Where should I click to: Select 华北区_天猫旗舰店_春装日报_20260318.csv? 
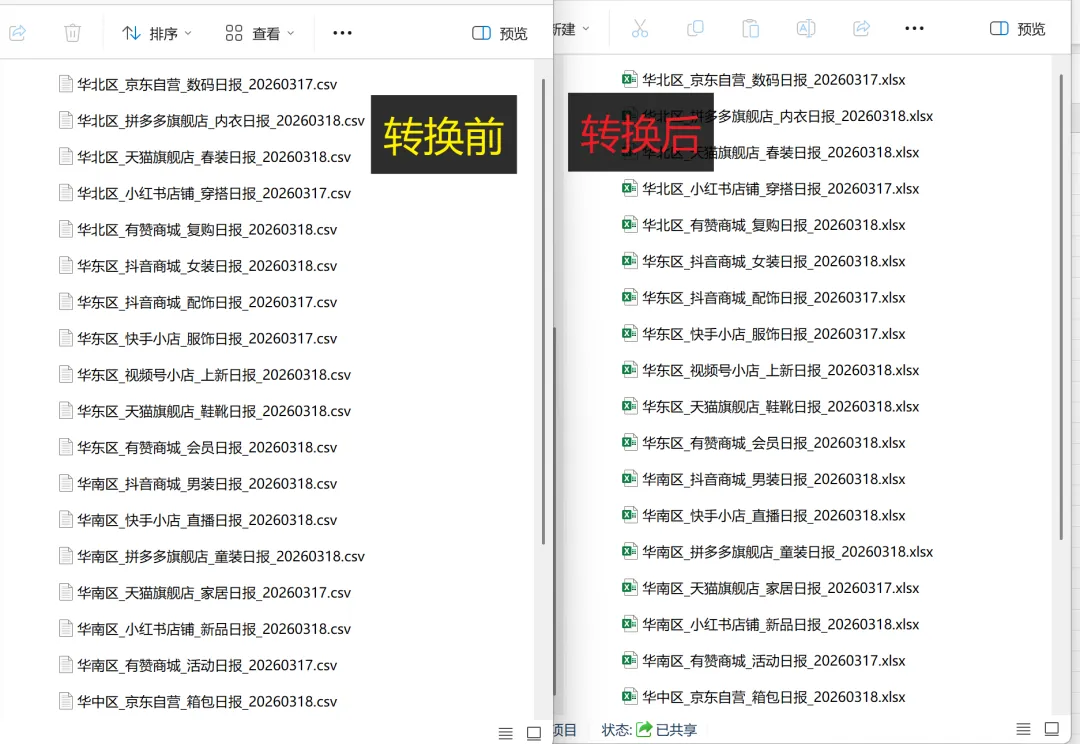click(x=205, y=157)
